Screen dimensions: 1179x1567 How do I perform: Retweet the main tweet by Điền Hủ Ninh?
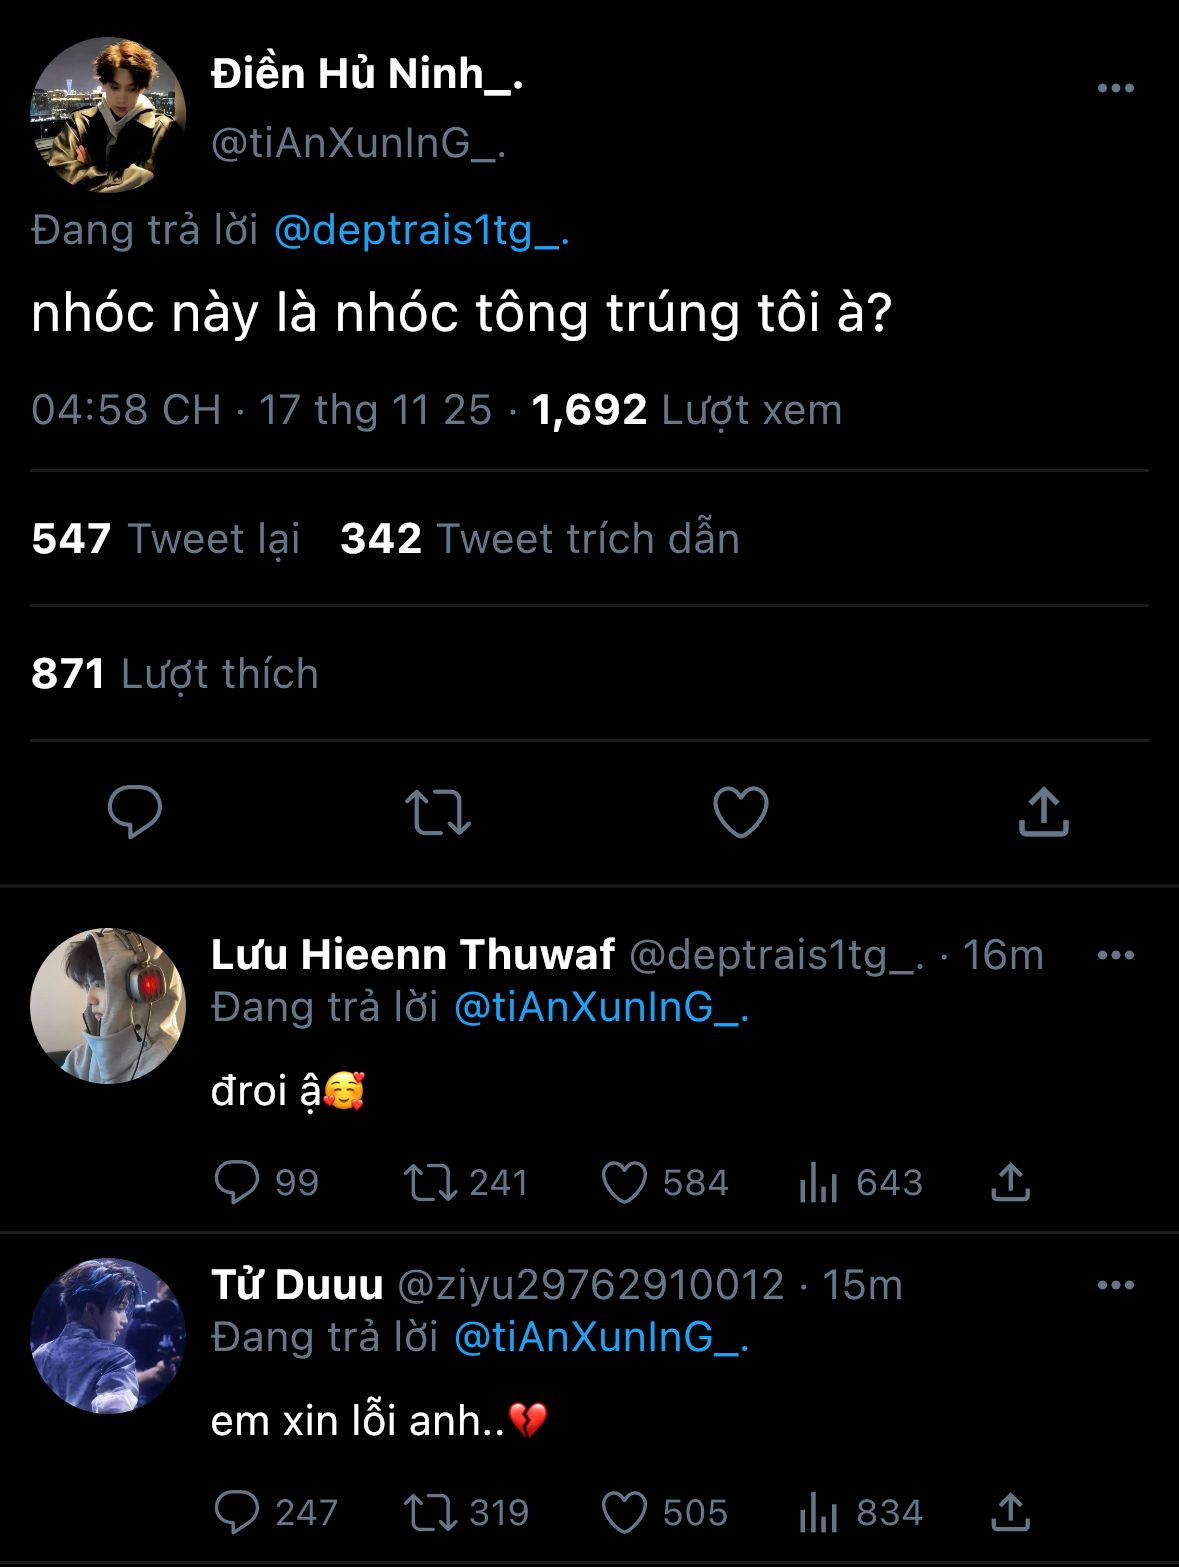tap(437, 812)
